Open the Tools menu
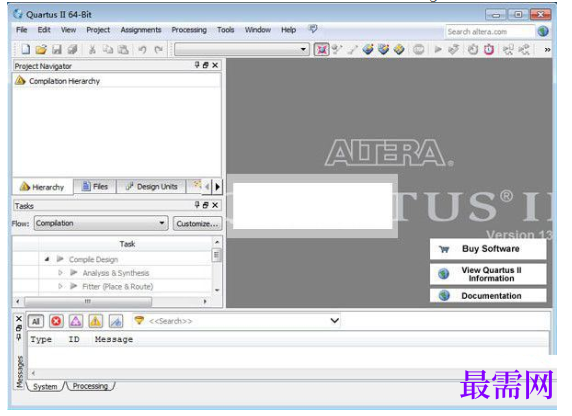The height and width of the screenshot is (416, 572). [225, 30]
